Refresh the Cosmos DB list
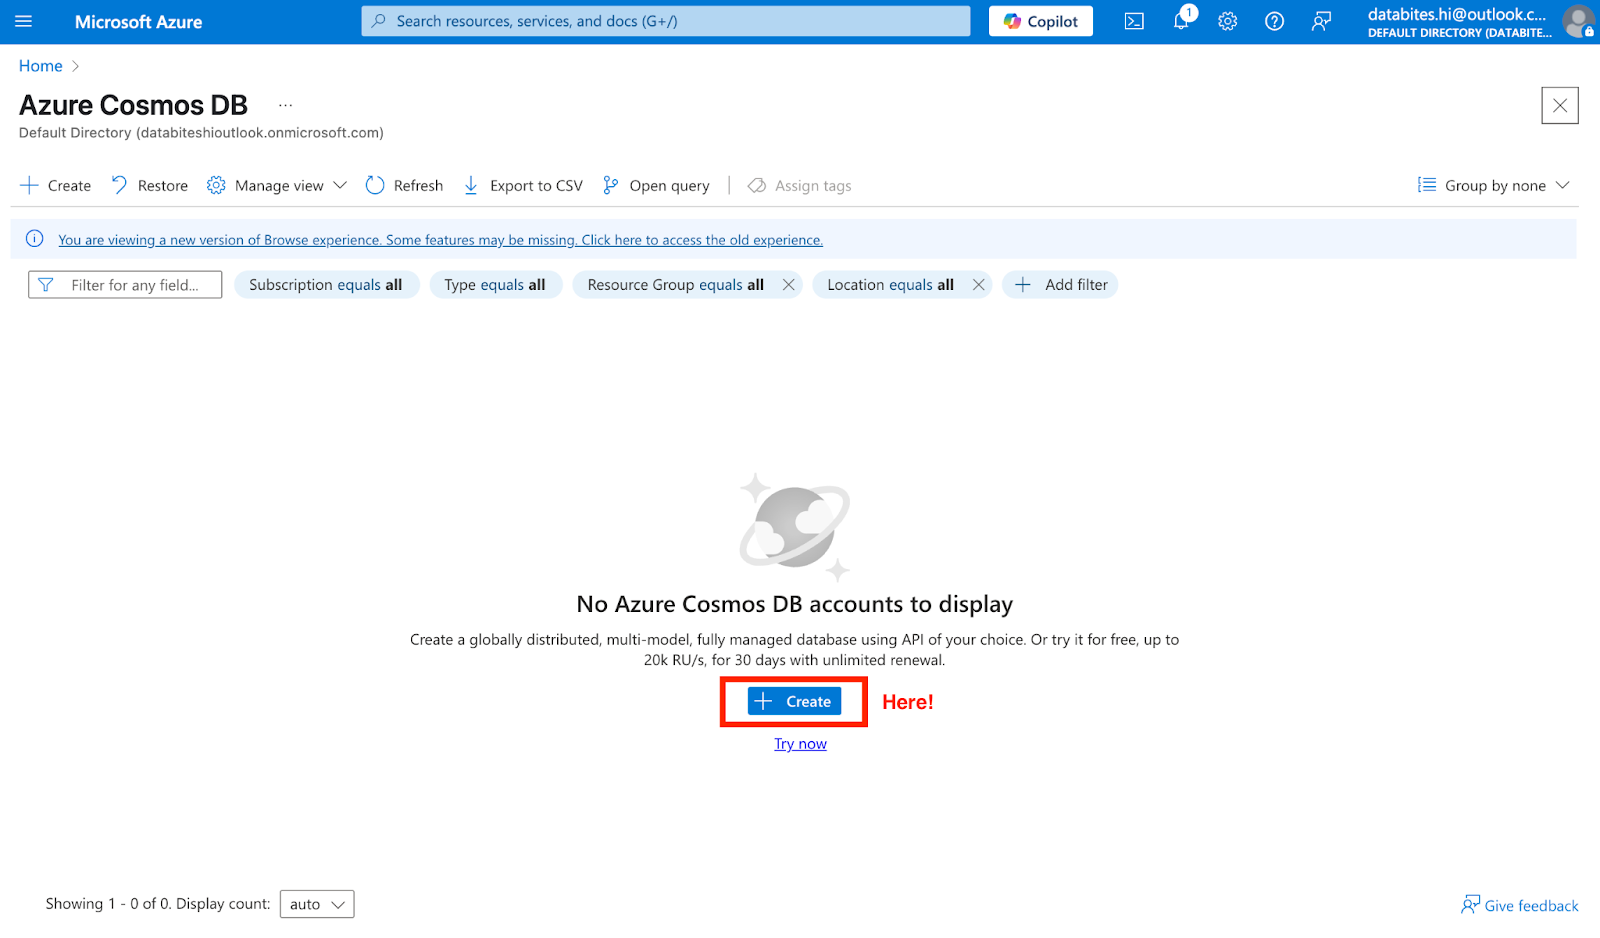This screenshot has width=1600, height=938. coord(404,185)
